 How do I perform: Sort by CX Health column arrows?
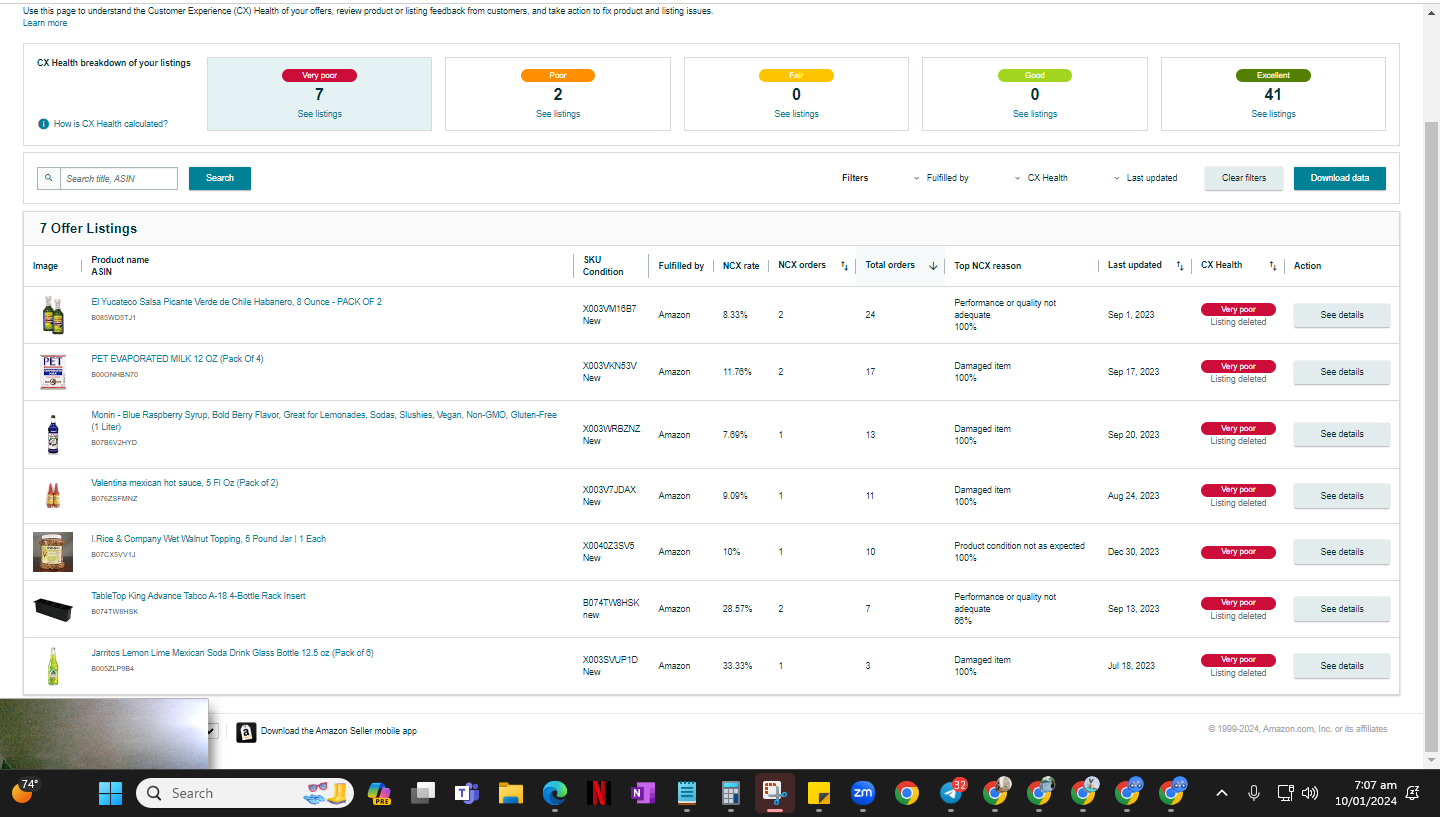[1273, 266]
